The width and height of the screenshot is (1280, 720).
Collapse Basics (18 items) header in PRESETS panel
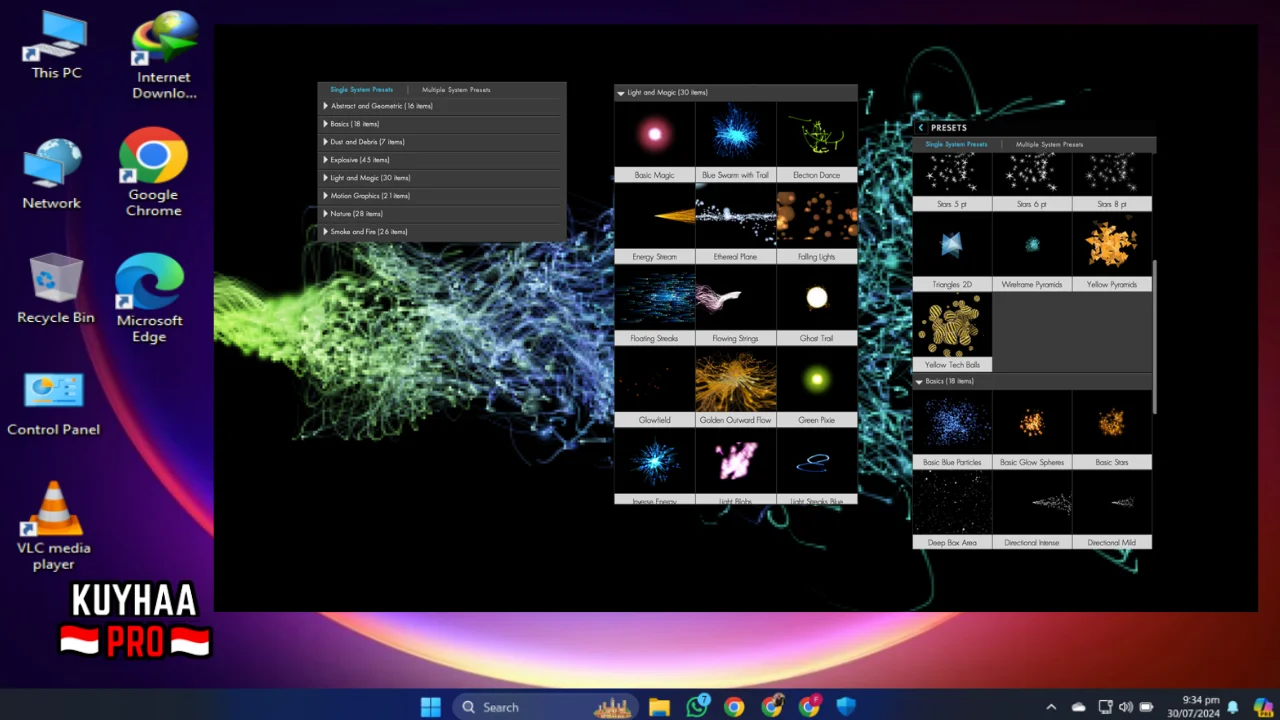click(x=1032, y=381)
